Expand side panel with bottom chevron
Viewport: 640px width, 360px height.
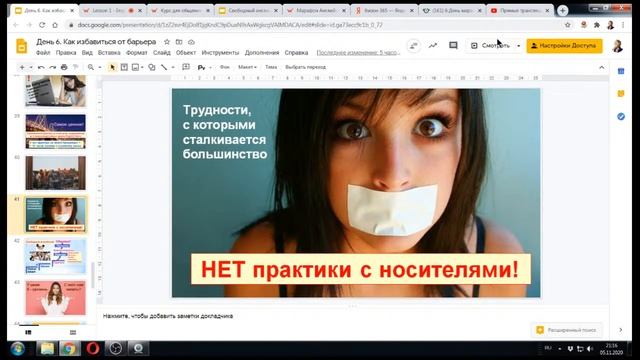[620, 330]
